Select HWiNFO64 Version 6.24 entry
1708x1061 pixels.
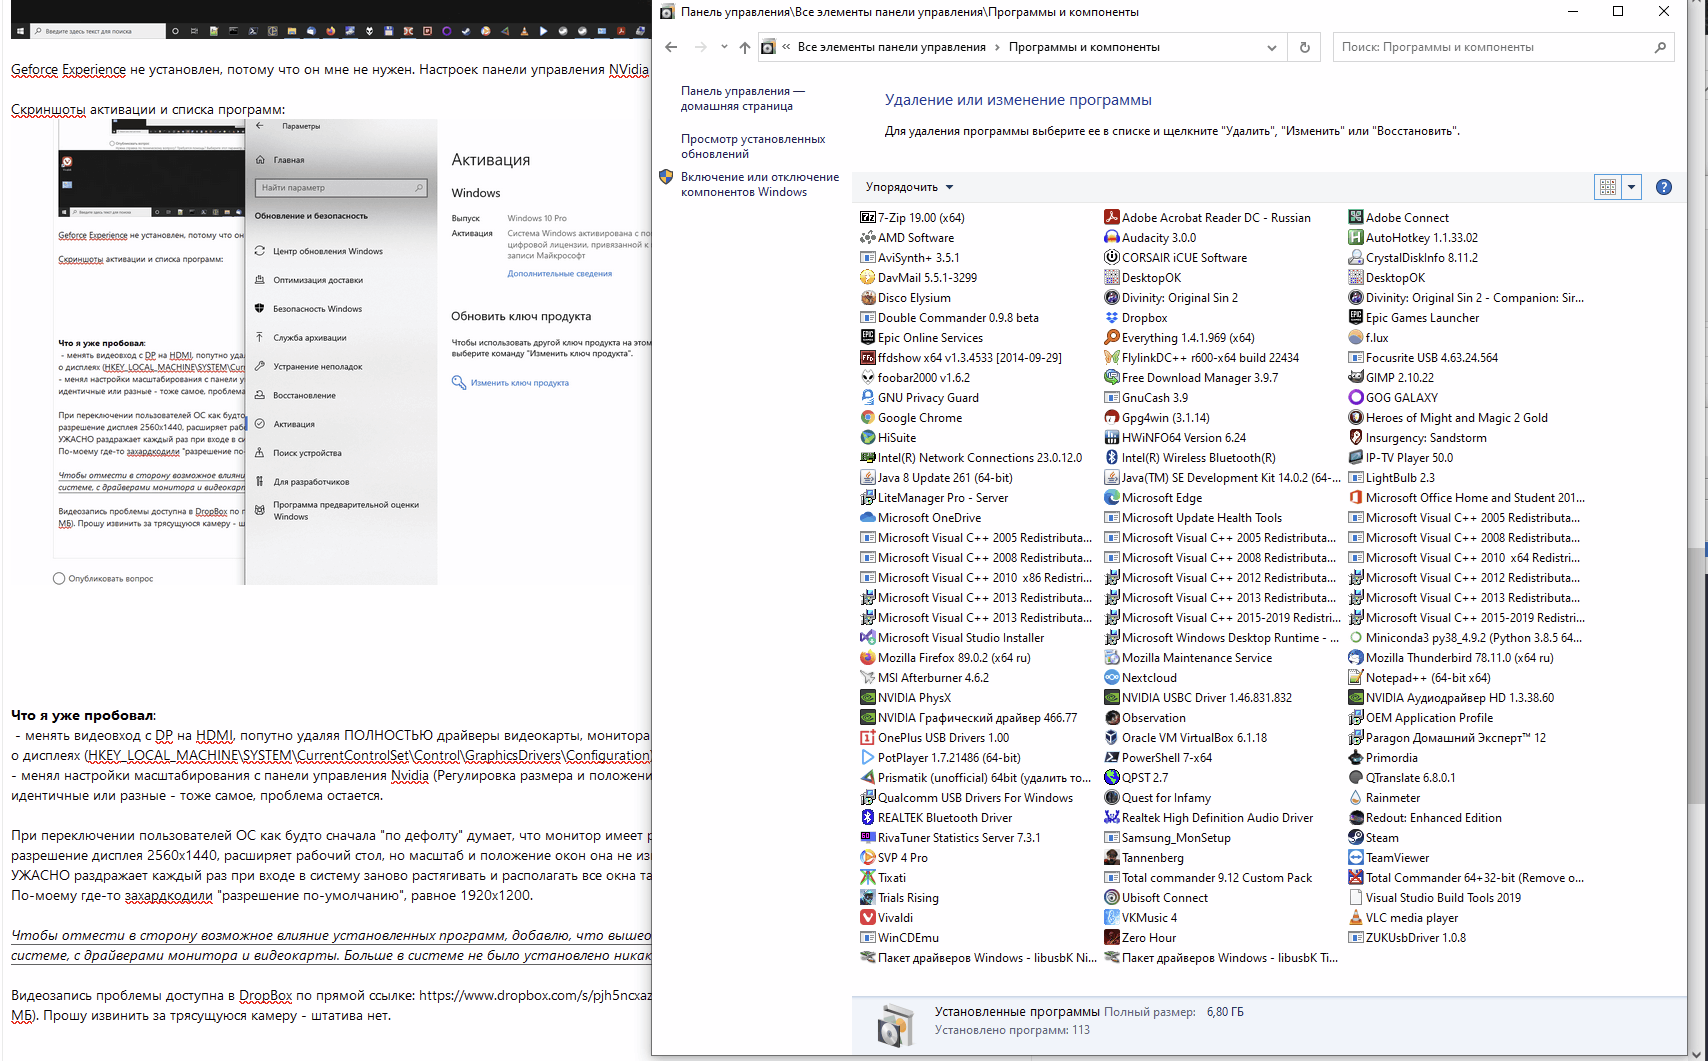point(1175,438)
